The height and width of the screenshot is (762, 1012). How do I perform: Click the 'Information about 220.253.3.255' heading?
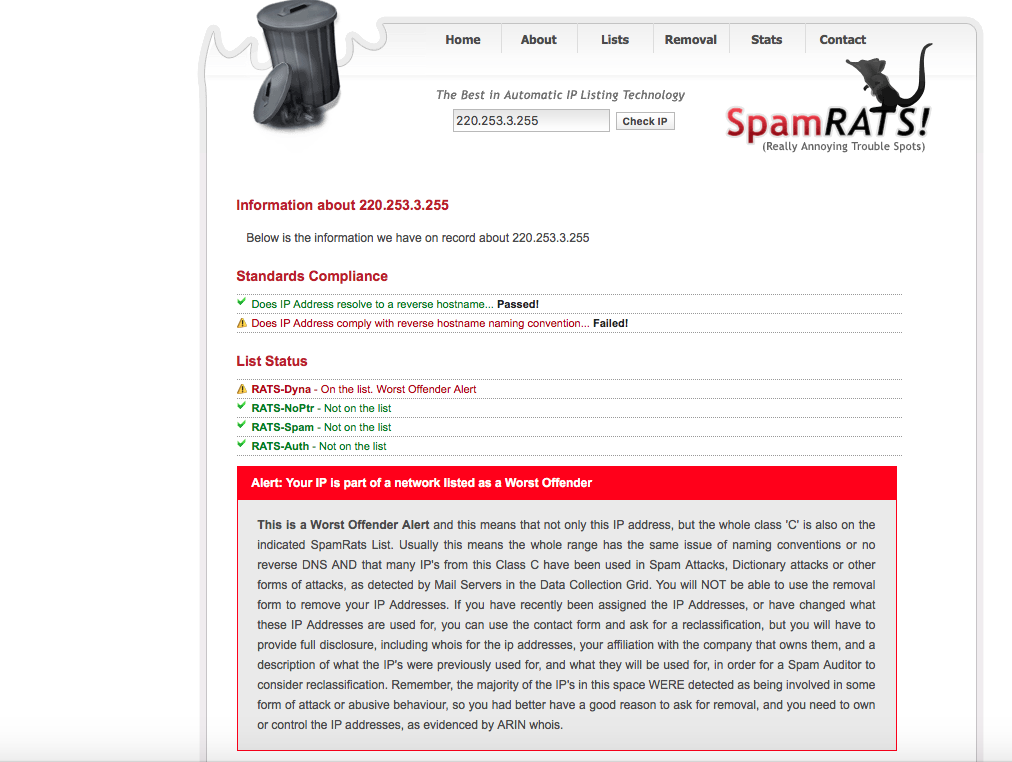342,205
